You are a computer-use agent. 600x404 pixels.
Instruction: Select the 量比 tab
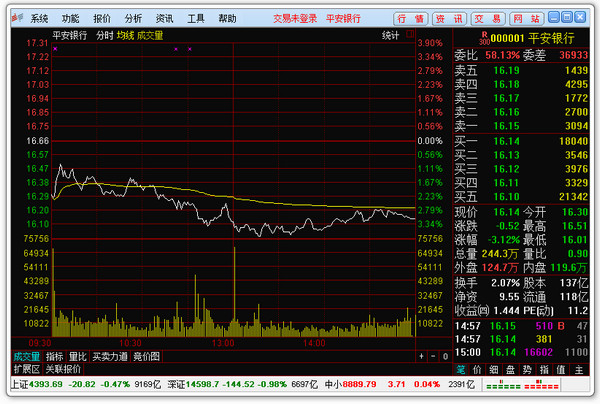(78, 357)
